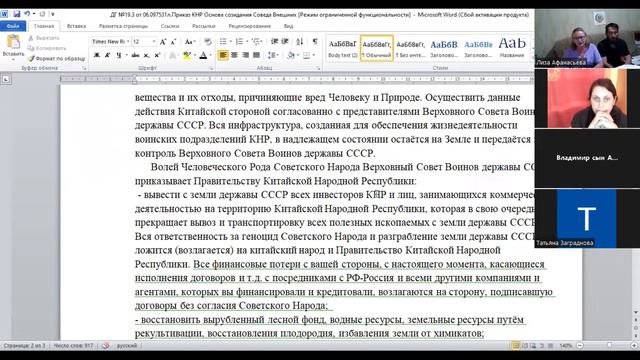Select the Без интервала style

(410, 48)
